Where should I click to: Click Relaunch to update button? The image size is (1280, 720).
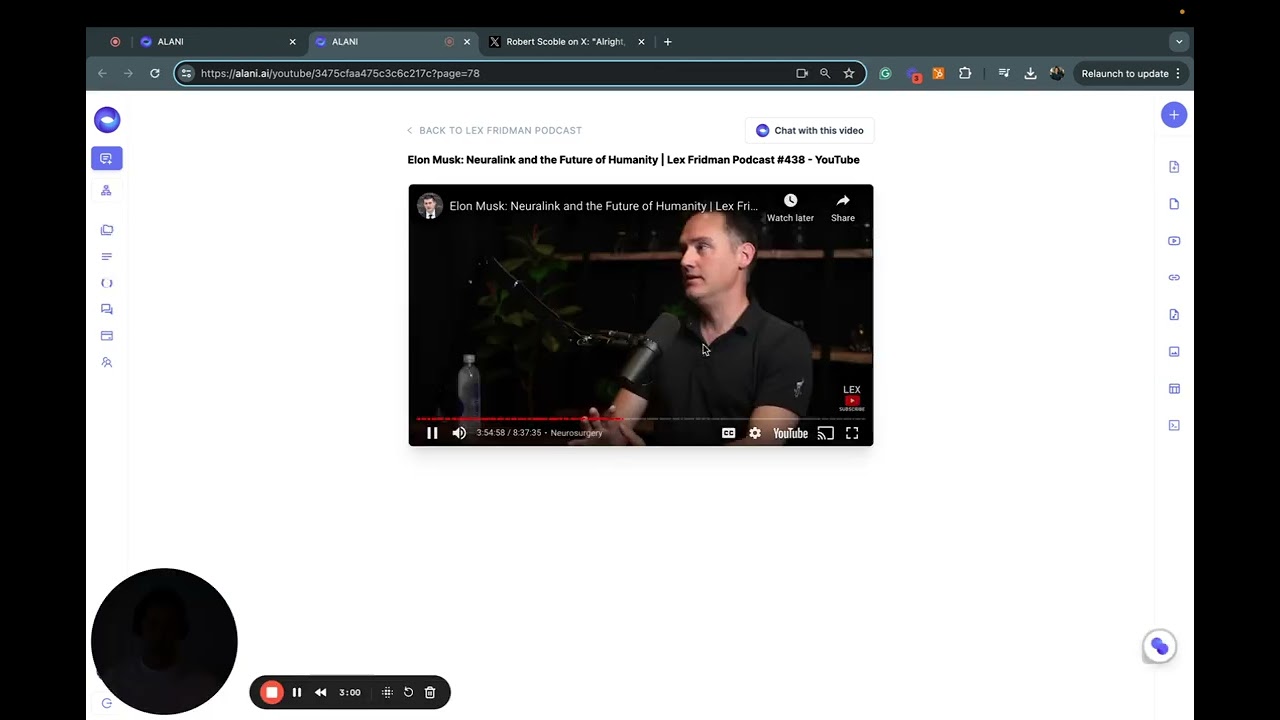coord(1130,73)
